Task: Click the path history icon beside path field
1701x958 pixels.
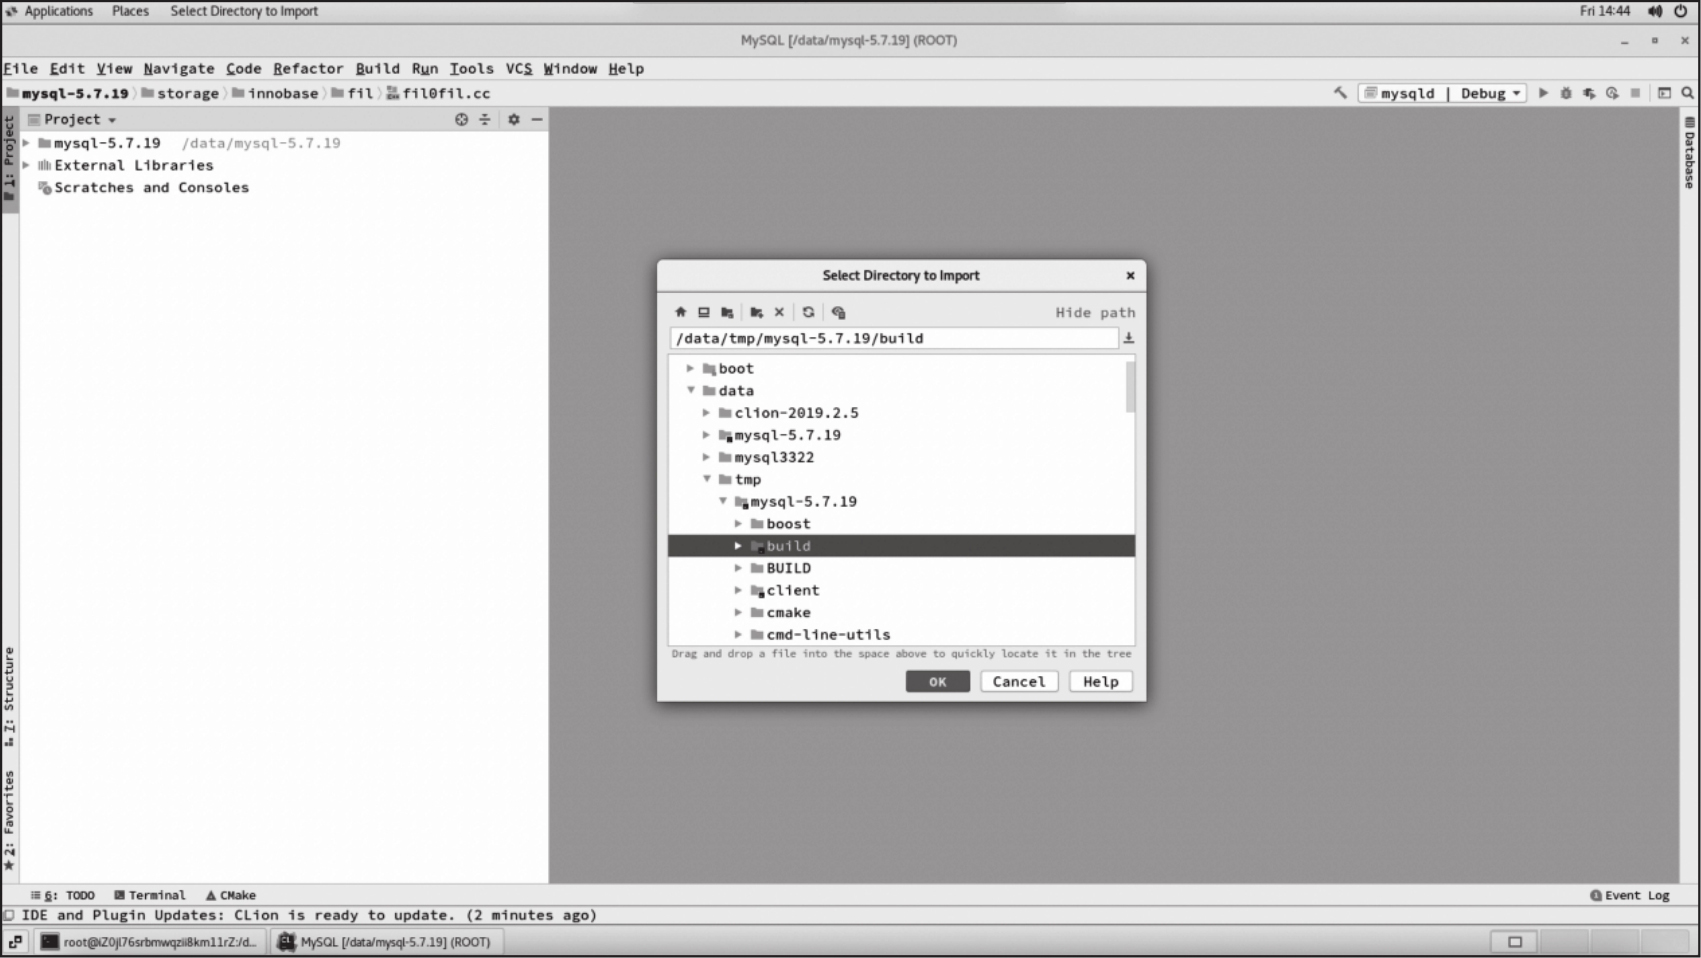Action: (x=1129, y=338)
